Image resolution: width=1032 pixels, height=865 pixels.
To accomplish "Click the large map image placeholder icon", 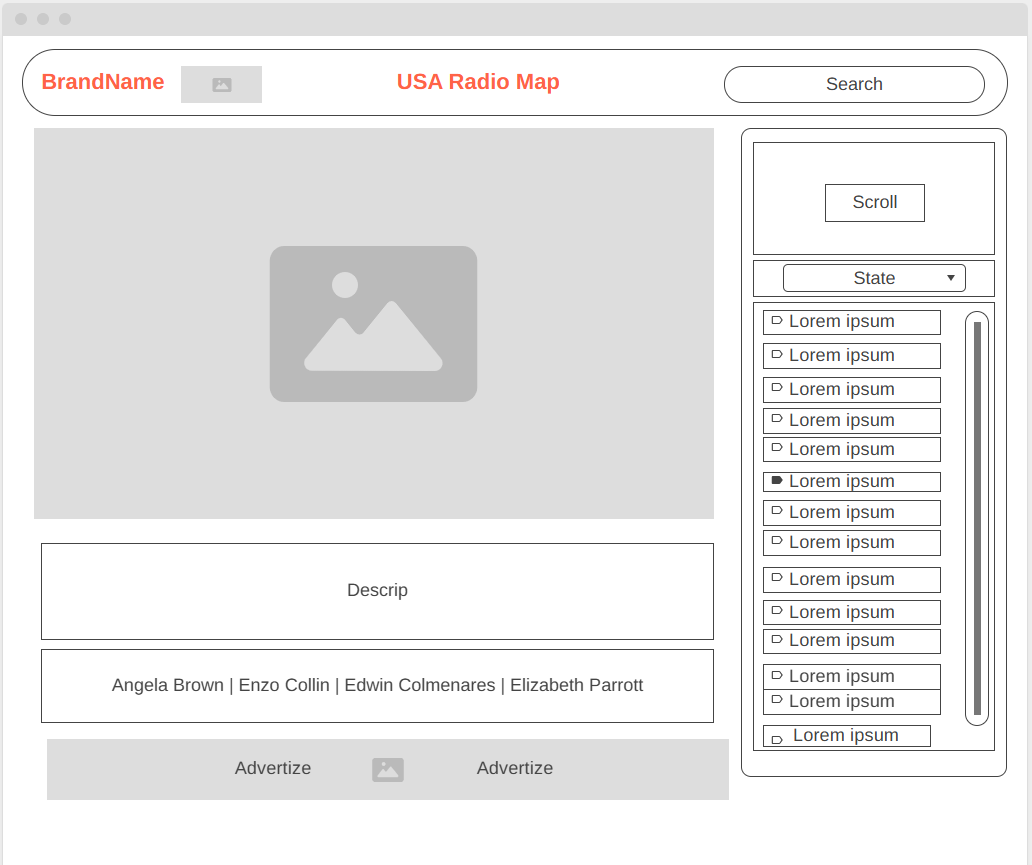I will [373, 324].
